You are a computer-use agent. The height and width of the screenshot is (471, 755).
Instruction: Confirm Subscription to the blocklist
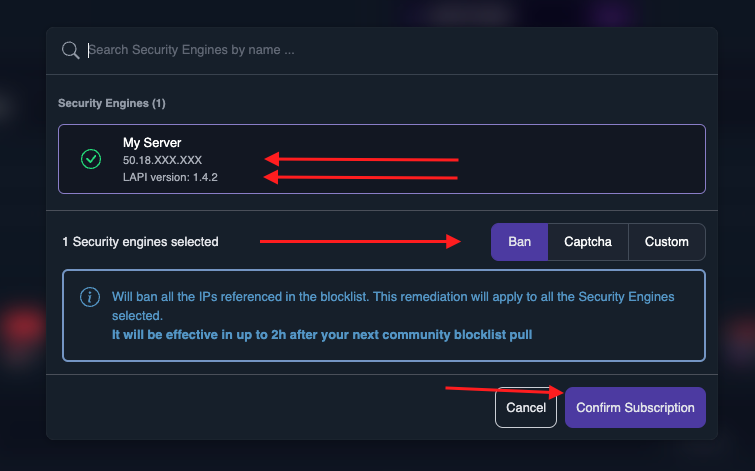tap(635, 408)
